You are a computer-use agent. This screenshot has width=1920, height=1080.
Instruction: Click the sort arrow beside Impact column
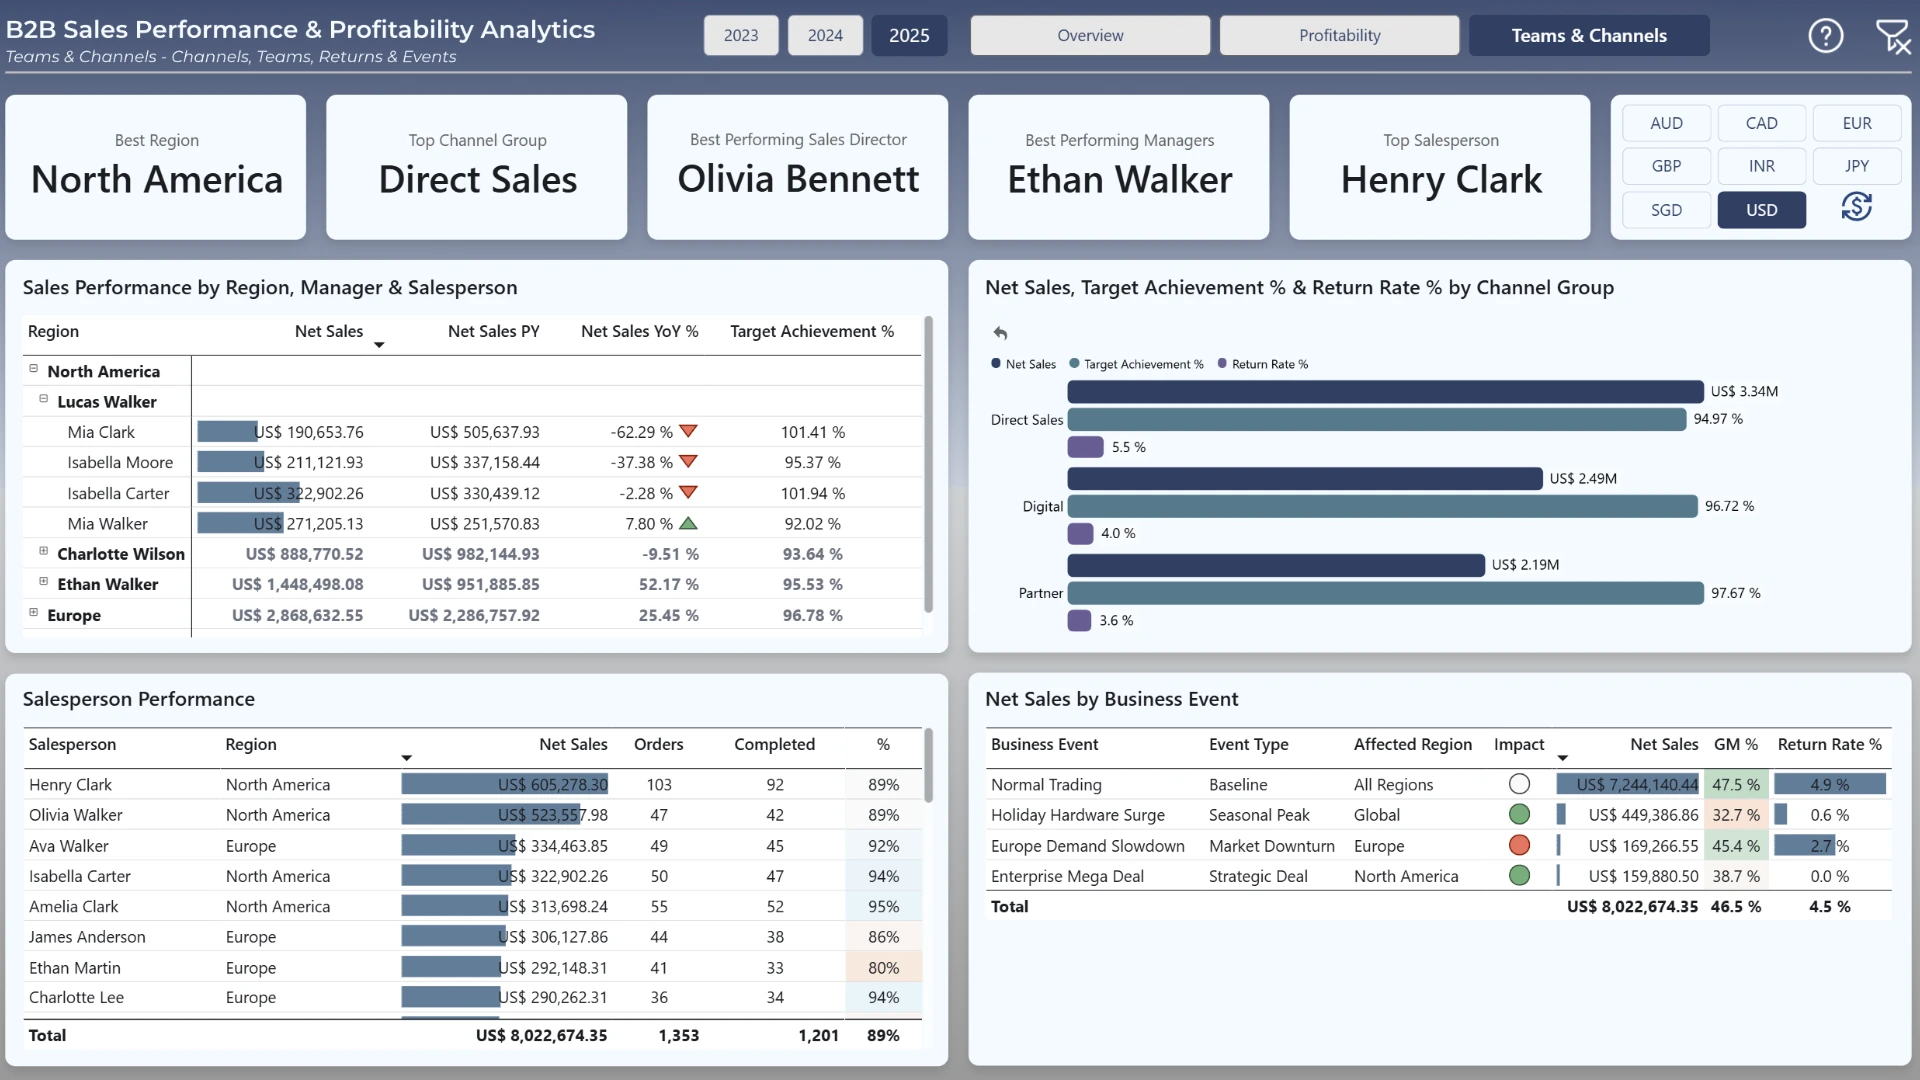pos(1562,758)
